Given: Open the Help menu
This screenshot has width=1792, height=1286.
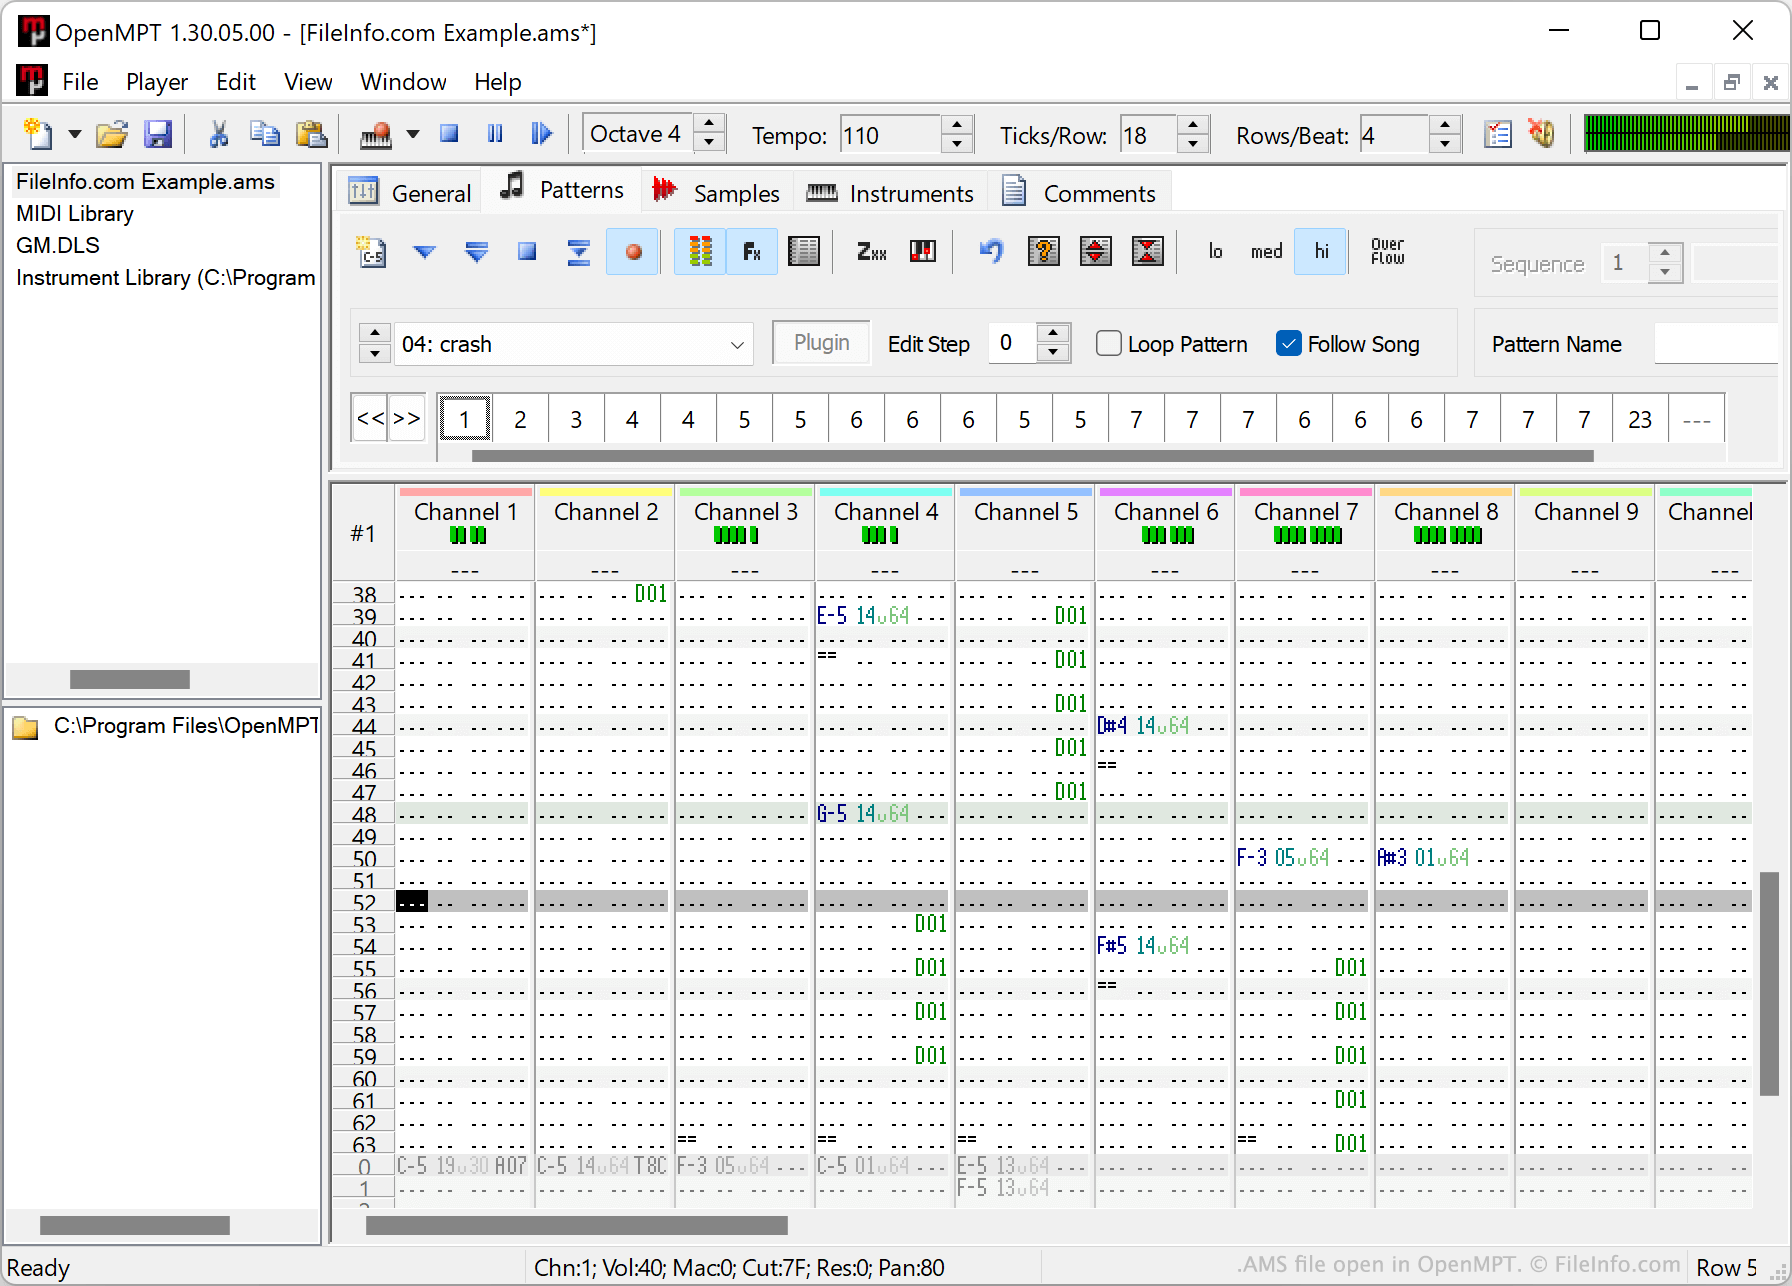Looking at the screenshot, I should 497,82.
